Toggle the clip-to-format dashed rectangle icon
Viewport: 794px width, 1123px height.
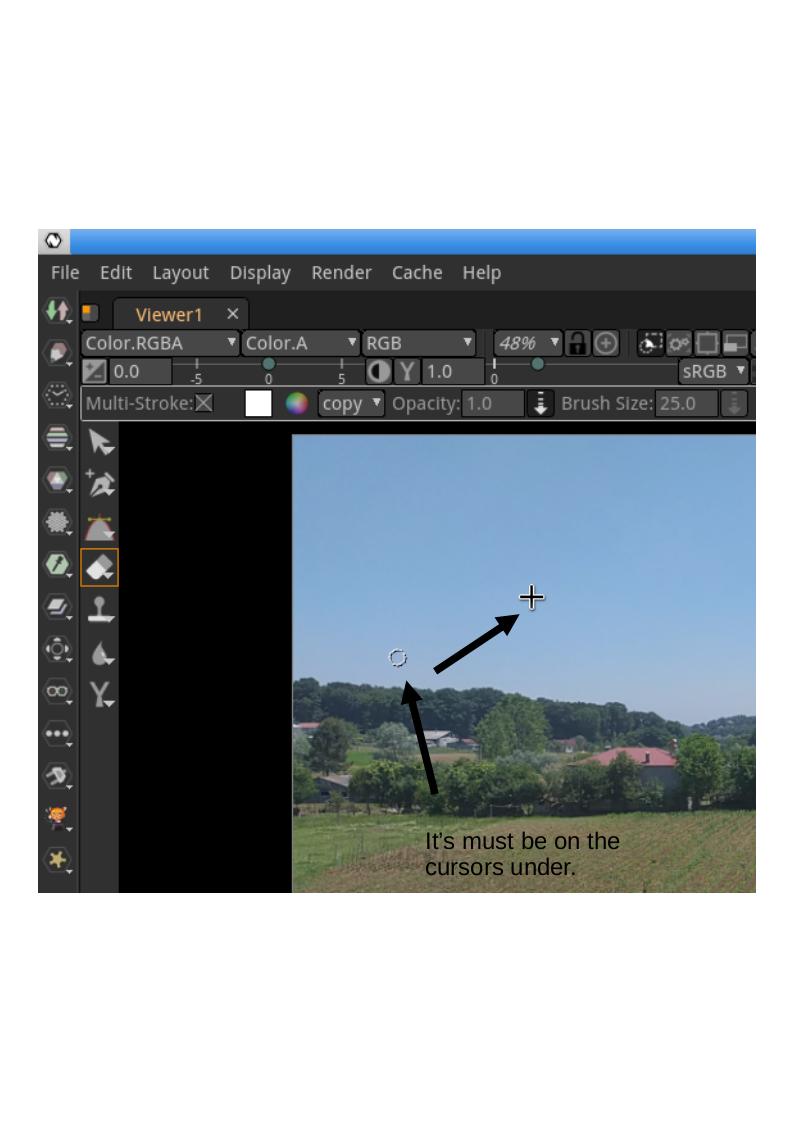pos(649,343)
